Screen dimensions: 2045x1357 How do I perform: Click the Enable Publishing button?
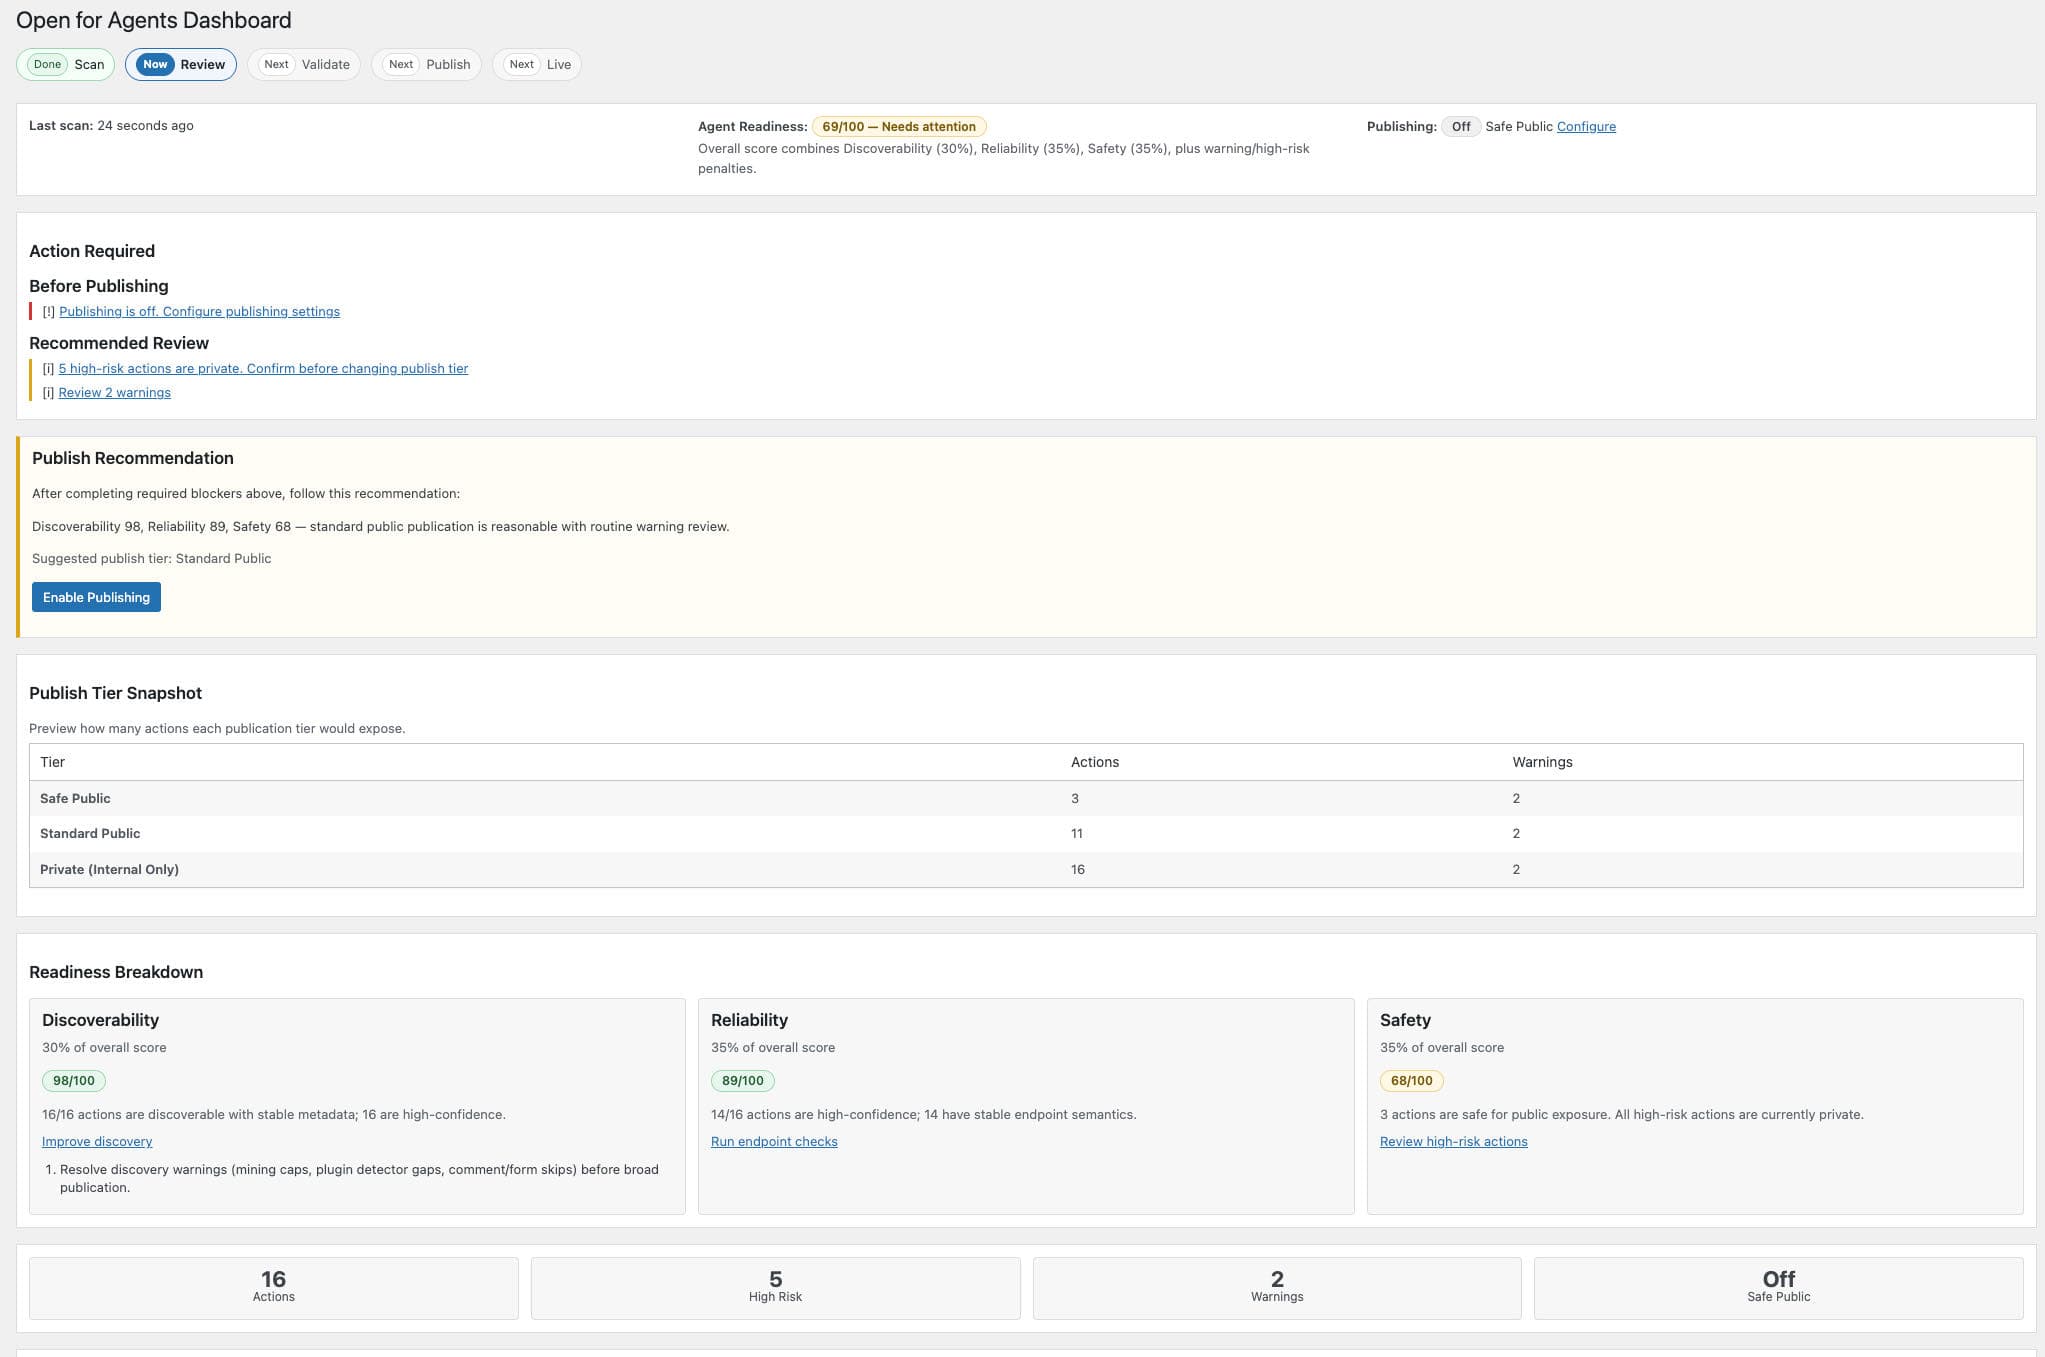pos(96,597)
